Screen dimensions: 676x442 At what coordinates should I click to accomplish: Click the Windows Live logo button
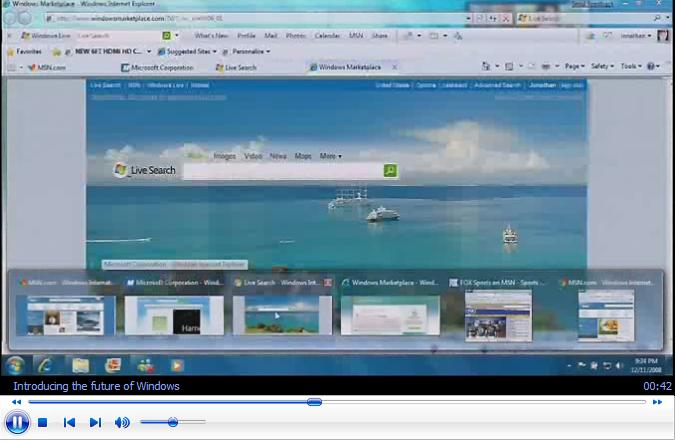pyautogui.click(x=46, y=36)
